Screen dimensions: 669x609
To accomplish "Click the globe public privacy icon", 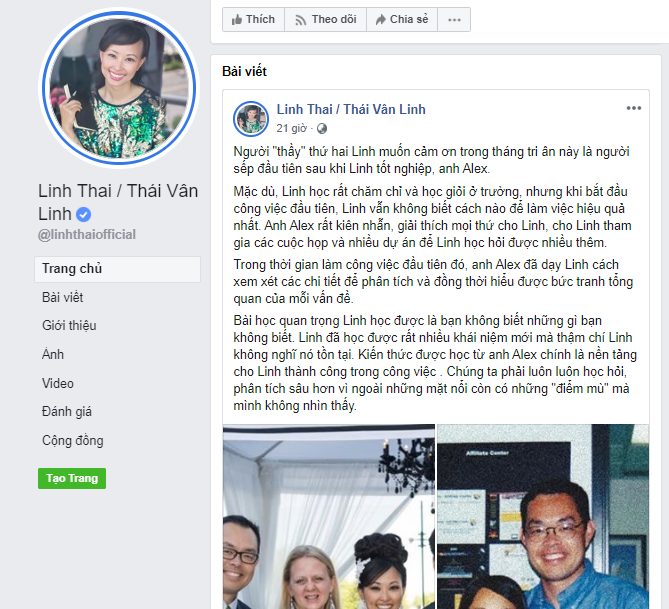I will click(x=322, y=128).
